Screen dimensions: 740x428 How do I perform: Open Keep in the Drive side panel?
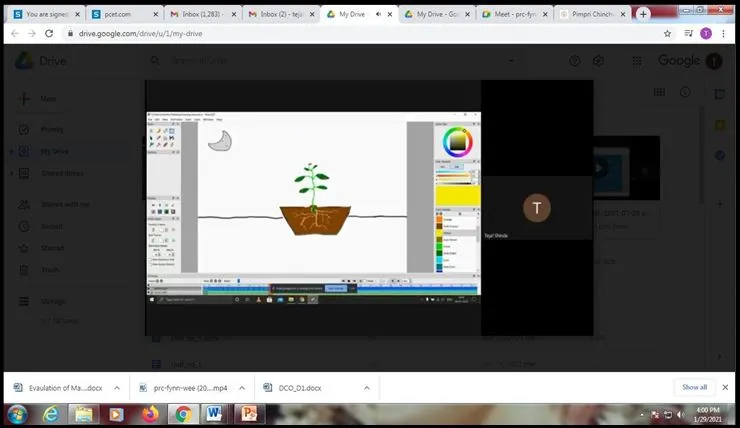click(720, 125)
